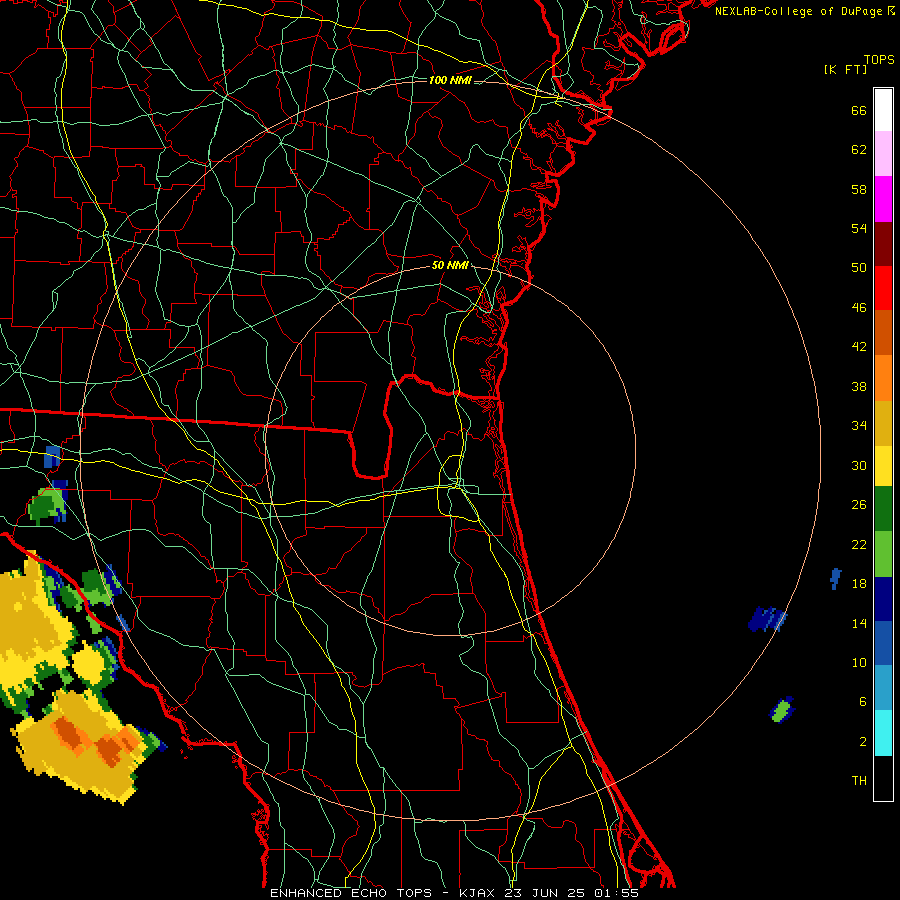The image size is (900, 900).
Task: Click the white swatch above 66 in legend
Action: click(883, 110)
